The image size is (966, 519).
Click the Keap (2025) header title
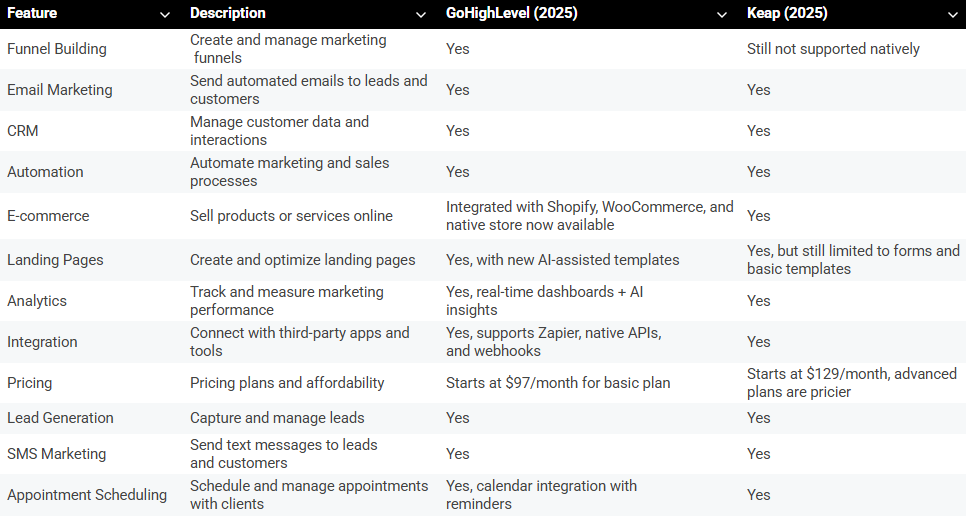click(x=786, y=14)
